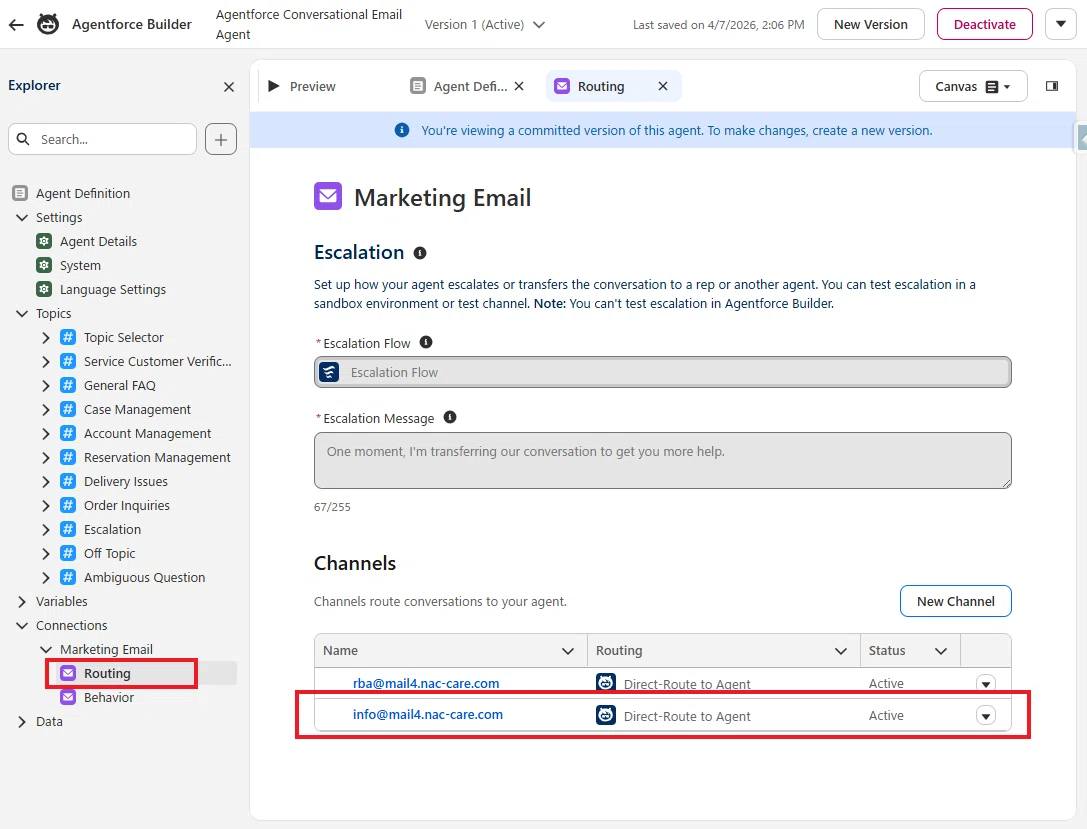Click the Marketing Email envelope icon
The height and width of the screenshot is (829, 1087).
328,196
